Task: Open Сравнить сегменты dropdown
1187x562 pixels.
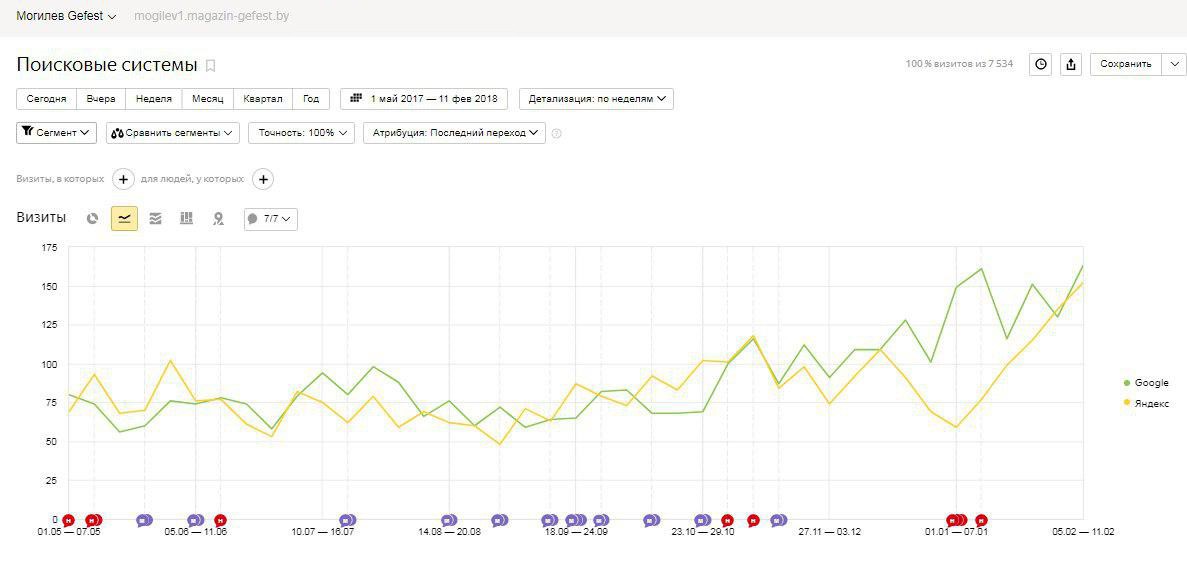Action: (x=173, y=133)
